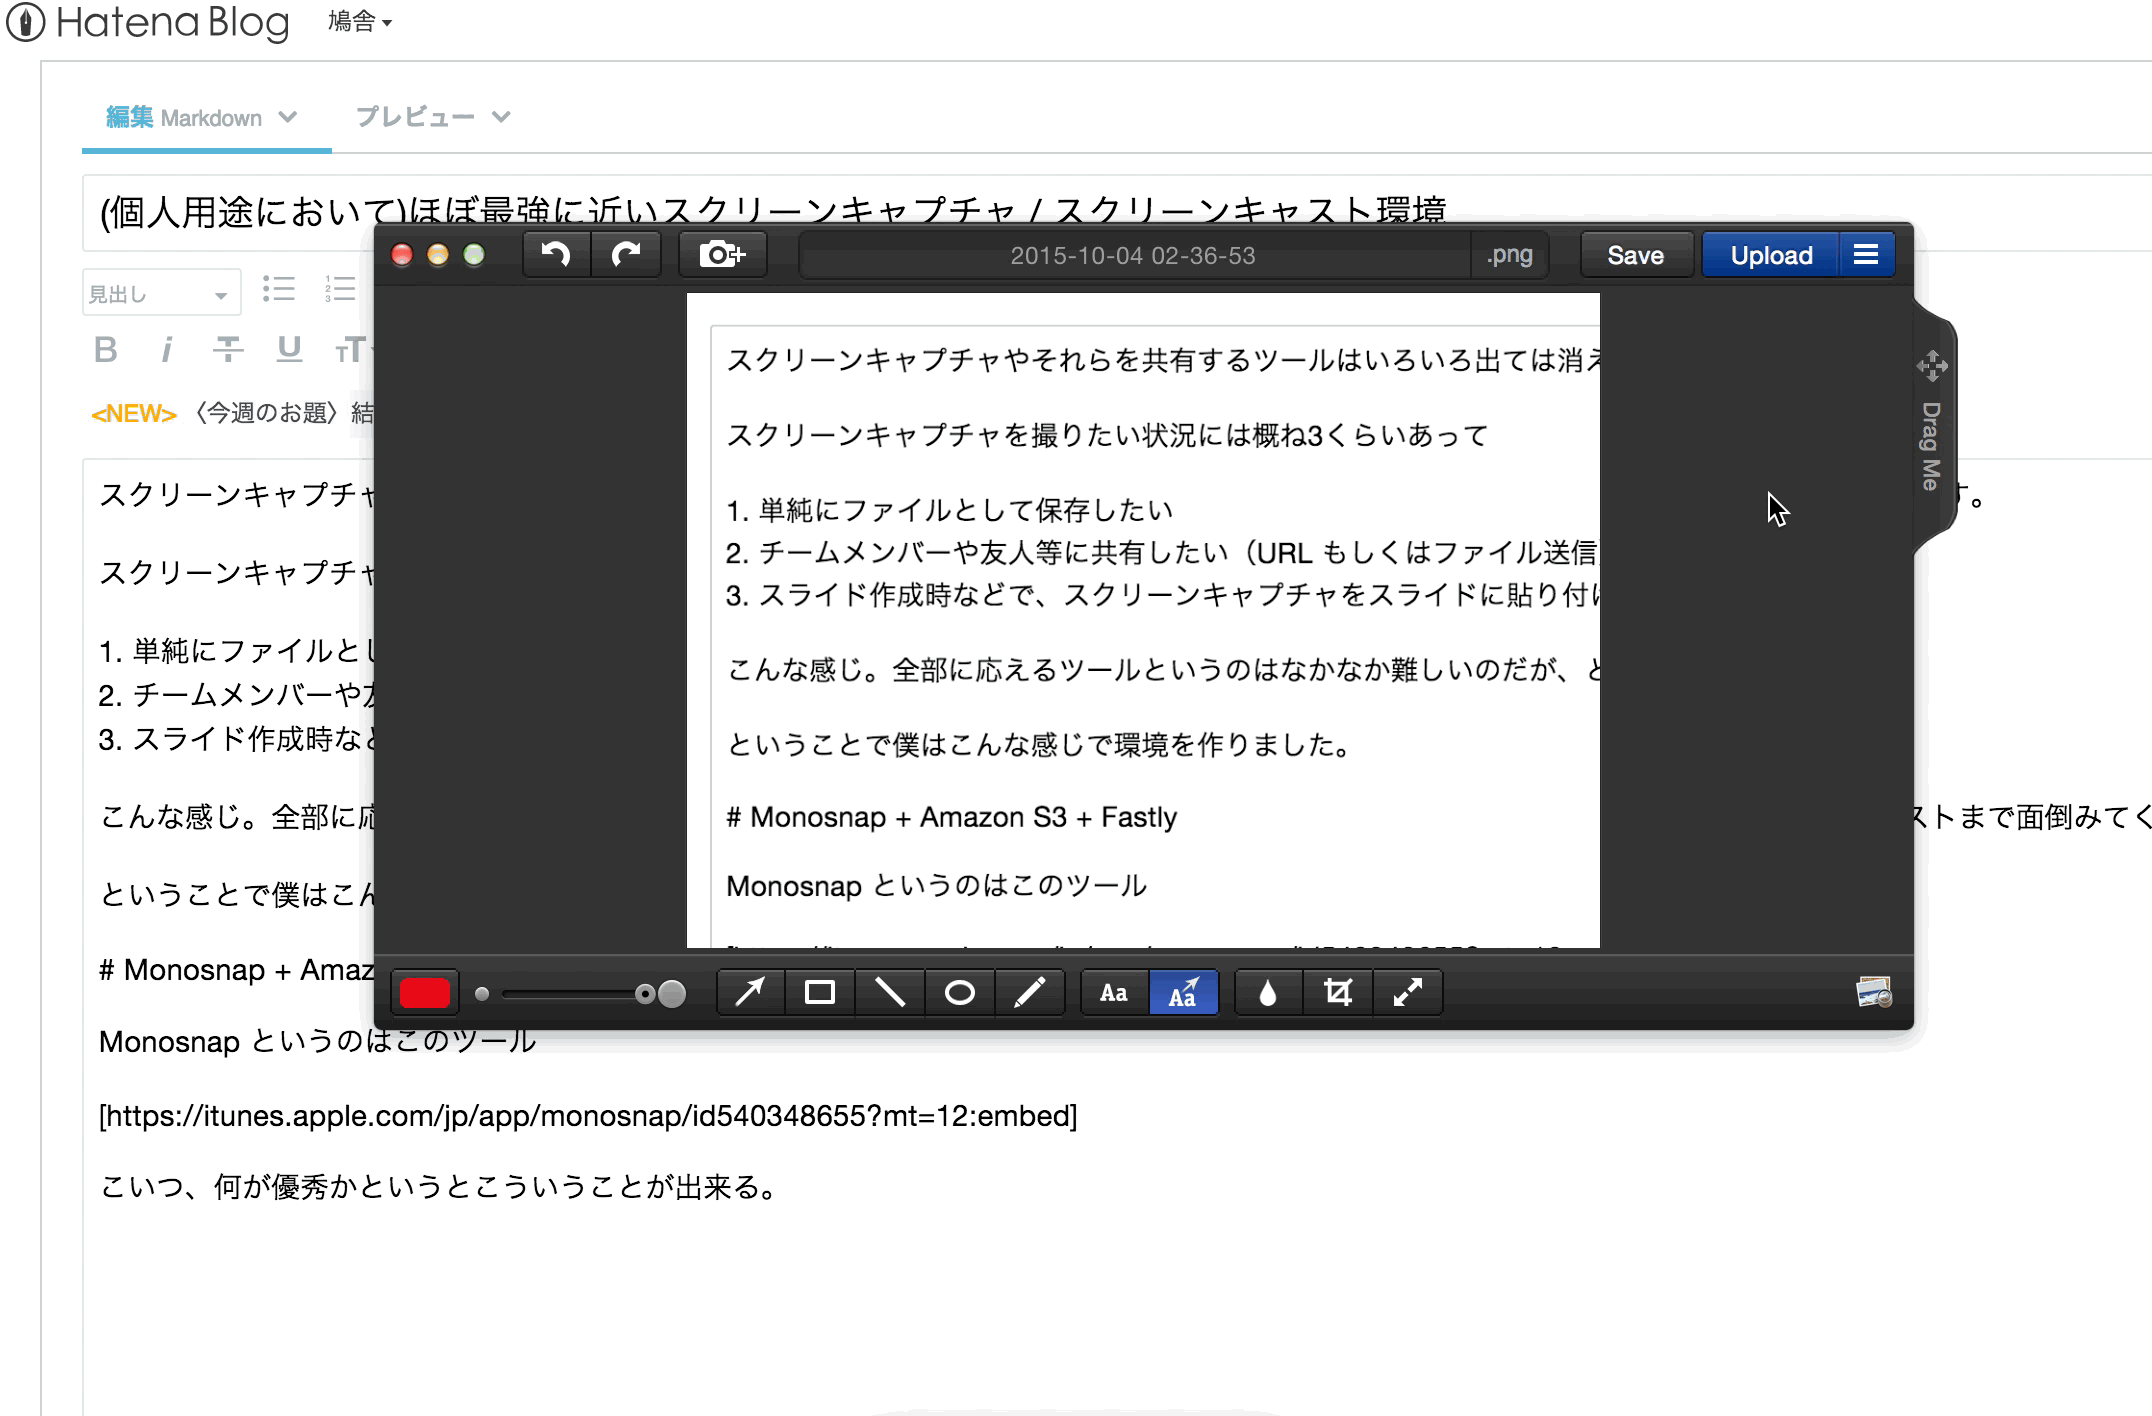
Task: Set line thickness slider to maximum
Action: coord(673,994)
